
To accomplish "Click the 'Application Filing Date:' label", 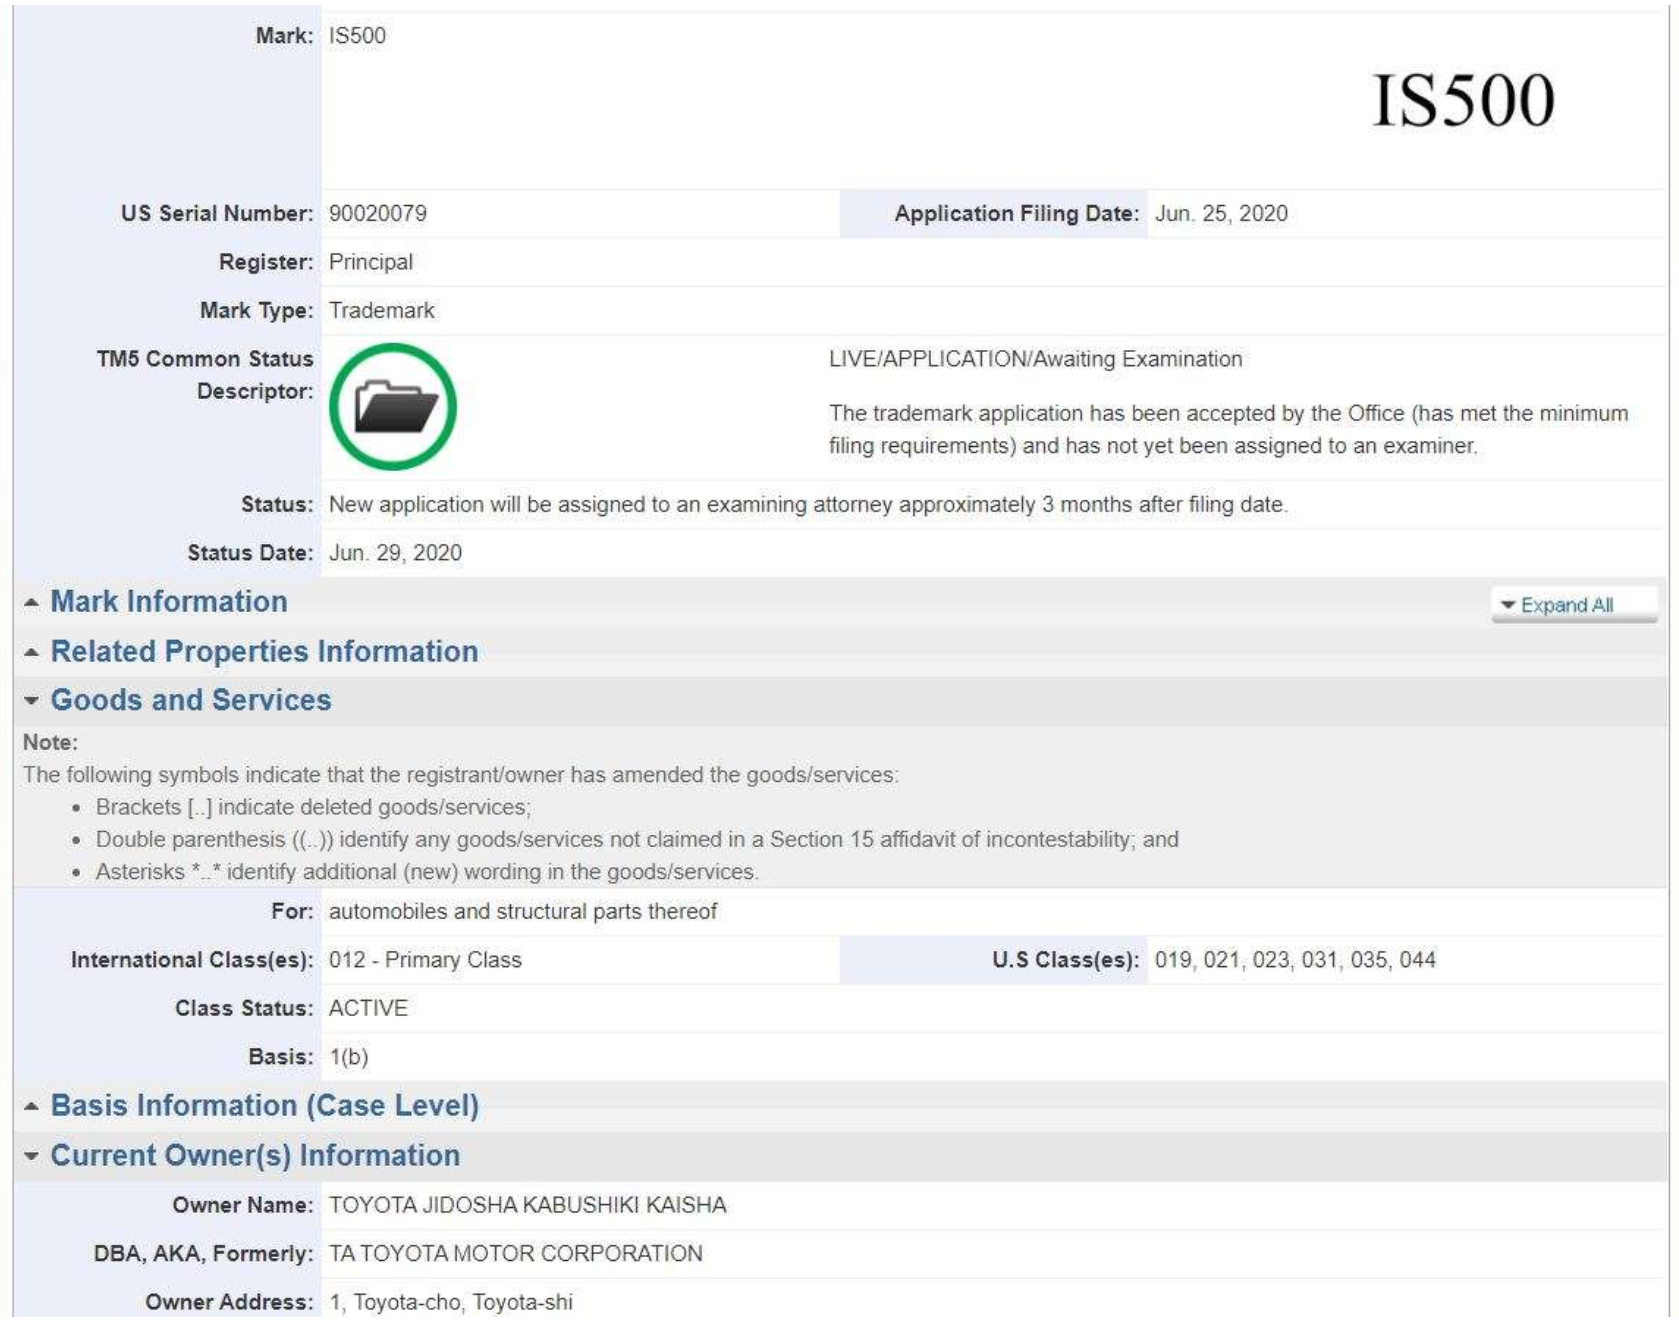I will click(1017, 214).
